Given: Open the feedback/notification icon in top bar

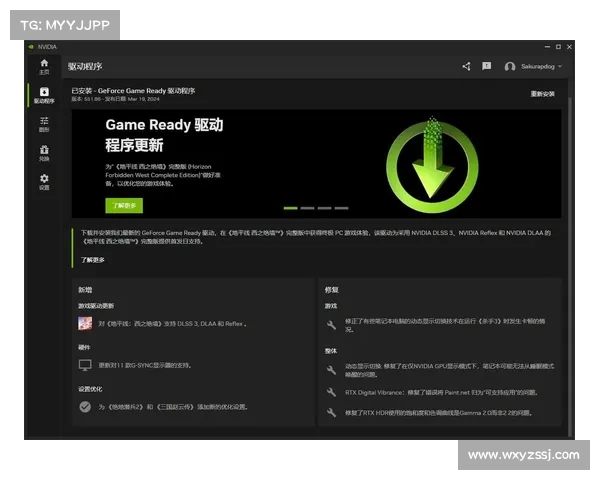Looking at the screenshot, I should 486,67.
